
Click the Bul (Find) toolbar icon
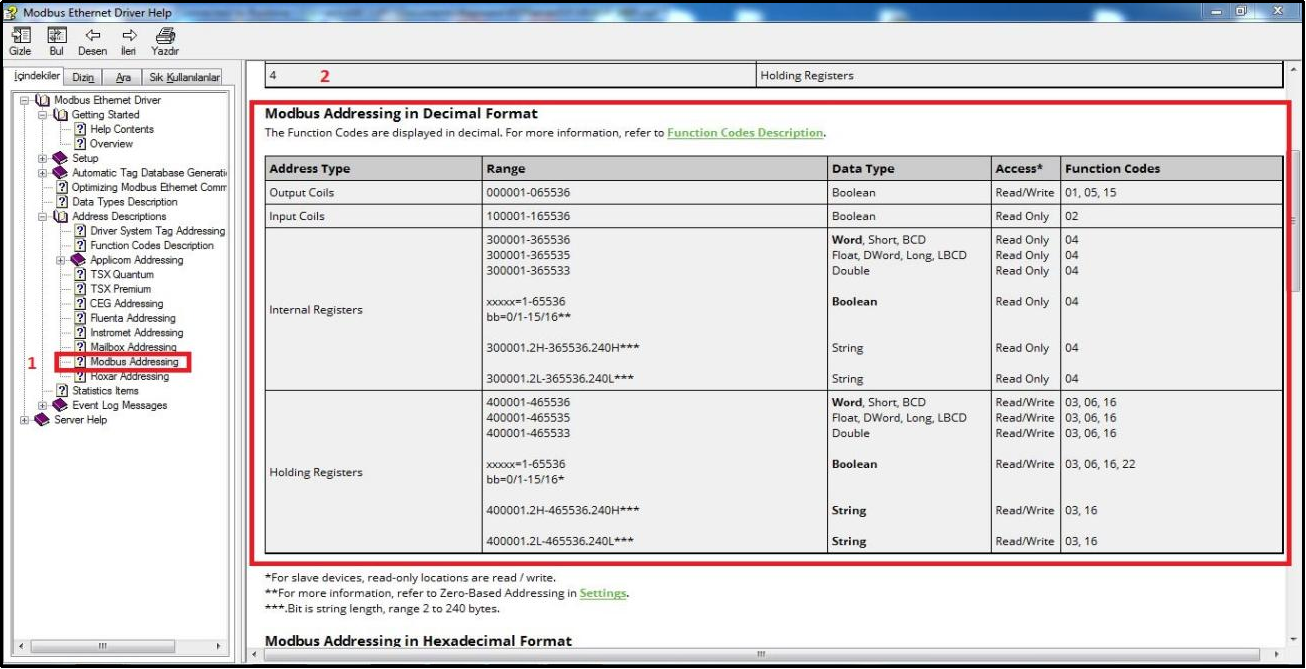coord(57,35)
